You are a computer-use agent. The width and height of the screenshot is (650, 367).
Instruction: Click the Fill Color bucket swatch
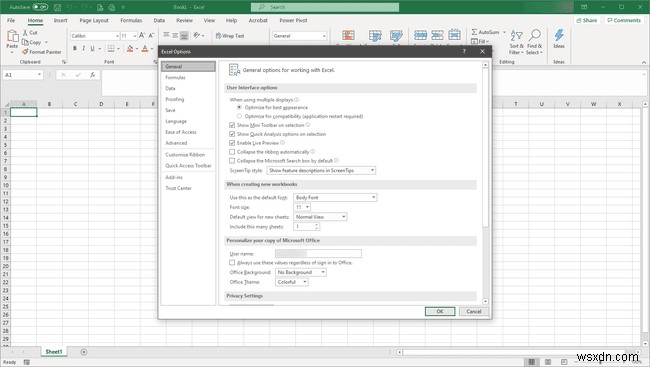(x=130, y=49)
